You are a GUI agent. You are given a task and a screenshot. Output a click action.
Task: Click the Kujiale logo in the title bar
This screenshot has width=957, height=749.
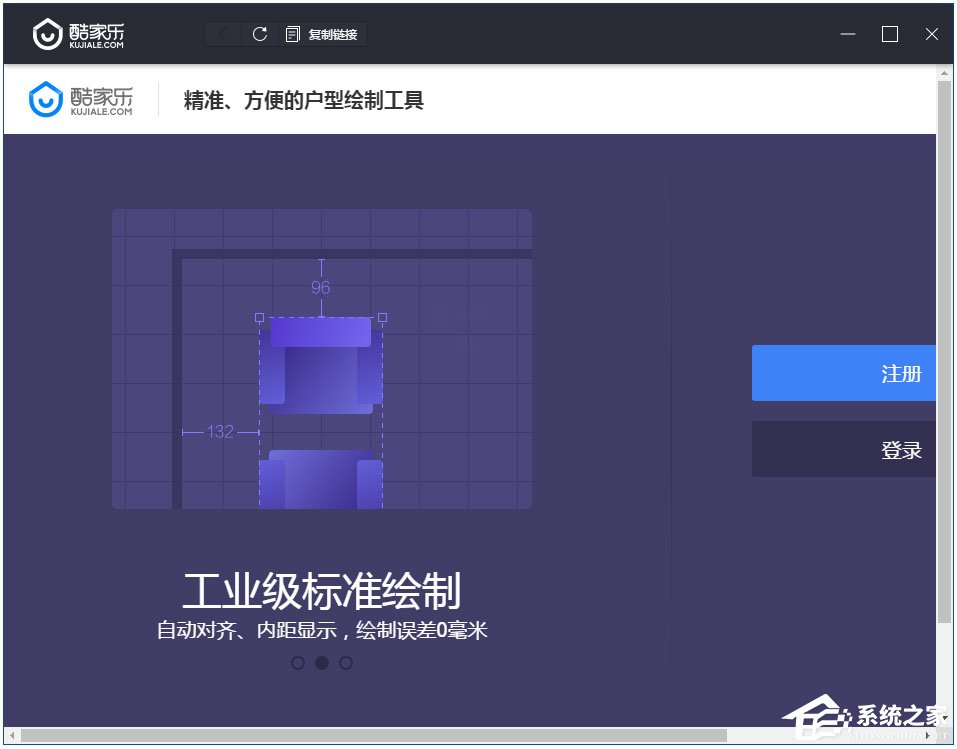coord(78,34)
